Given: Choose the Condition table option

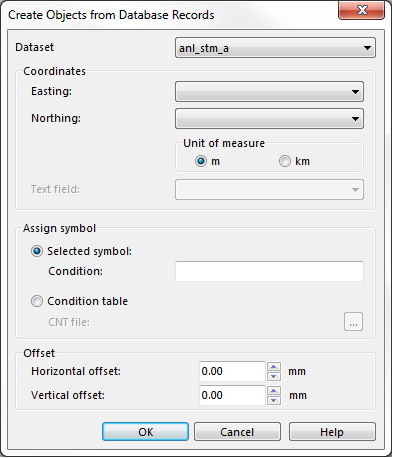Looking at the screenshot, I should [x=37, y=301].
